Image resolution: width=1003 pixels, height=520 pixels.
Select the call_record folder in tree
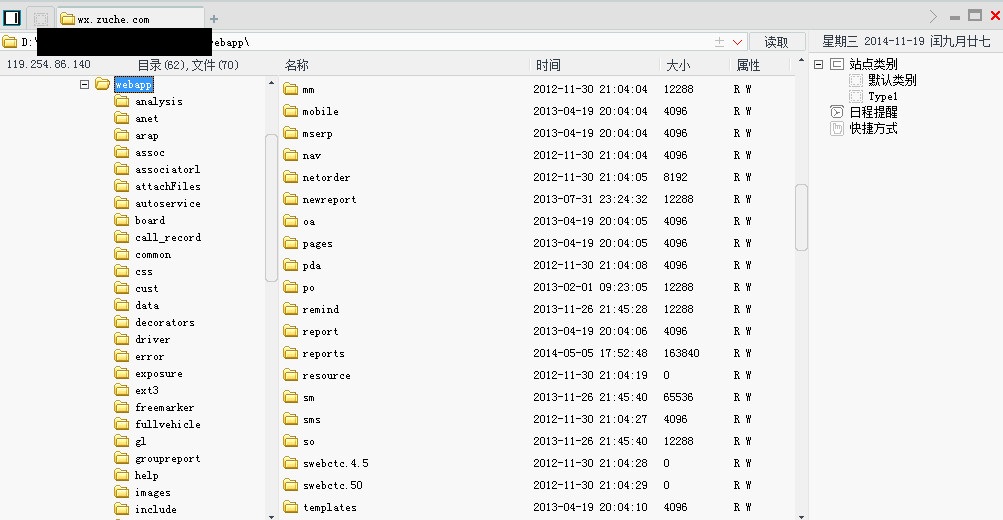(x=168, y=237)
